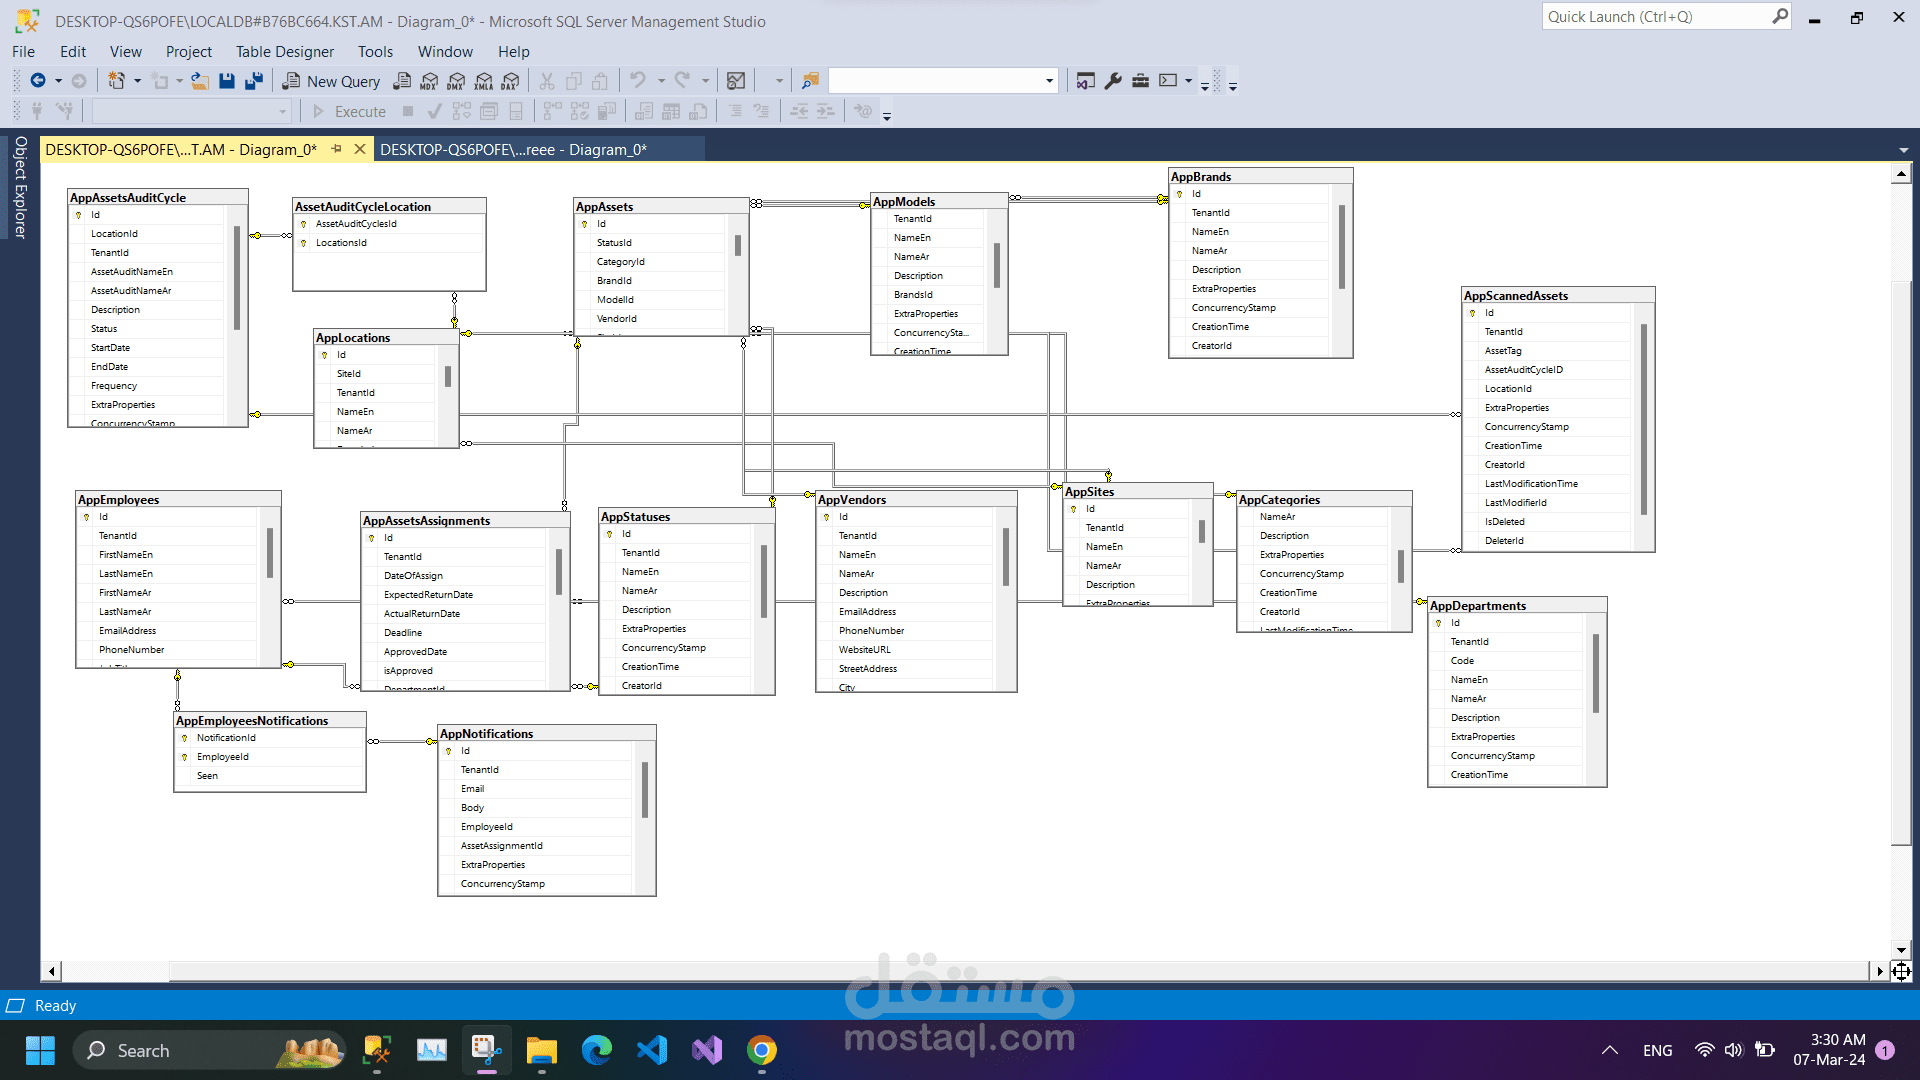Image resolution: width=1920 pixels, height=1080 pixels.
Task: Click the diagram scroll left arrow
Action: 52,971
